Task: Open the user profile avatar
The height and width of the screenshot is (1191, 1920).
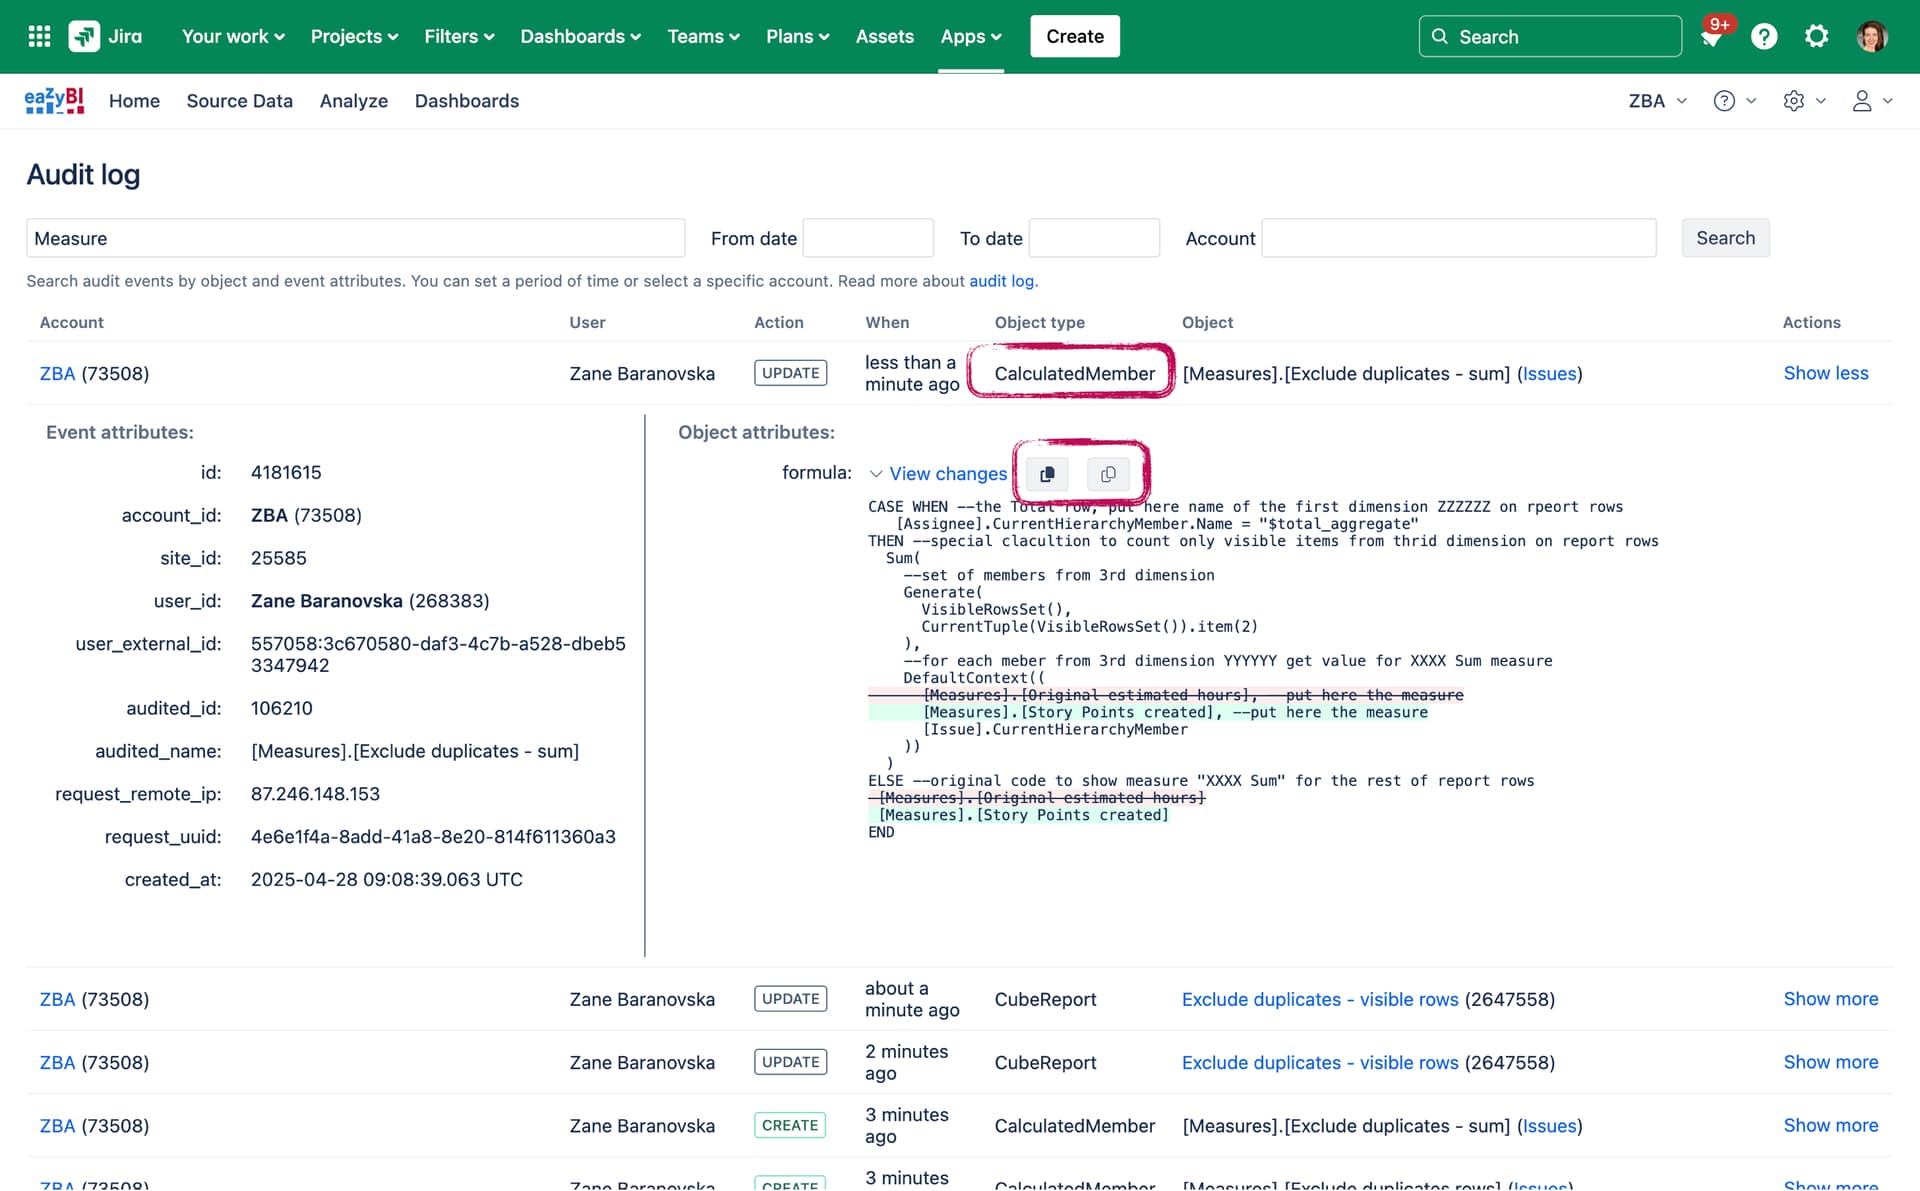Action: point(1871,37)
